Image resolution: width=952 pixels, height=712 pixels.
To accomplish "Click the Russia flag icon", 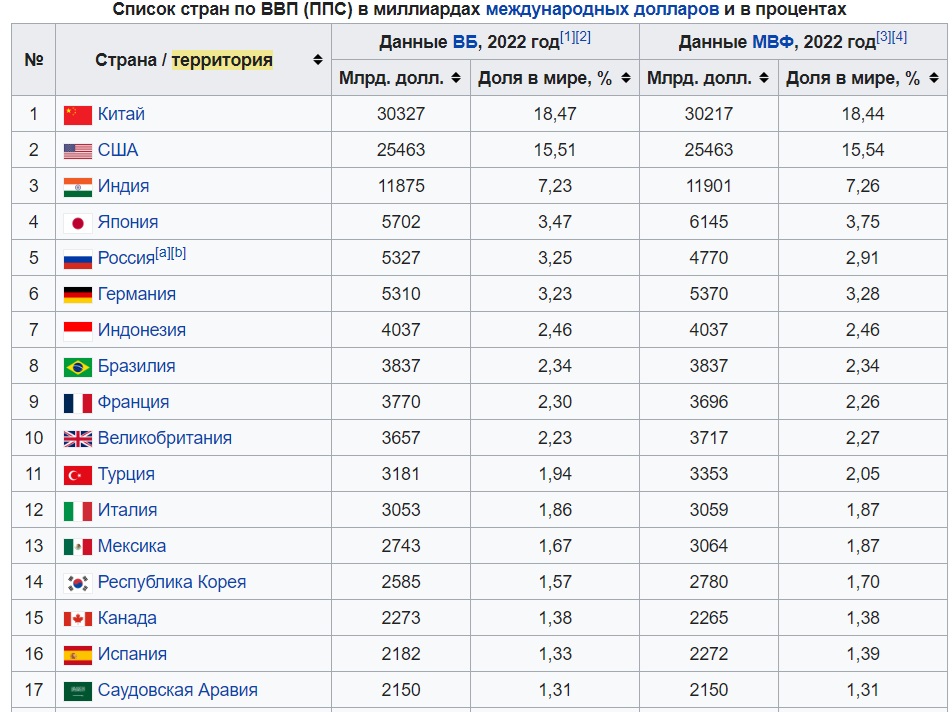I will pyautogui.click(x=78, y=259).
